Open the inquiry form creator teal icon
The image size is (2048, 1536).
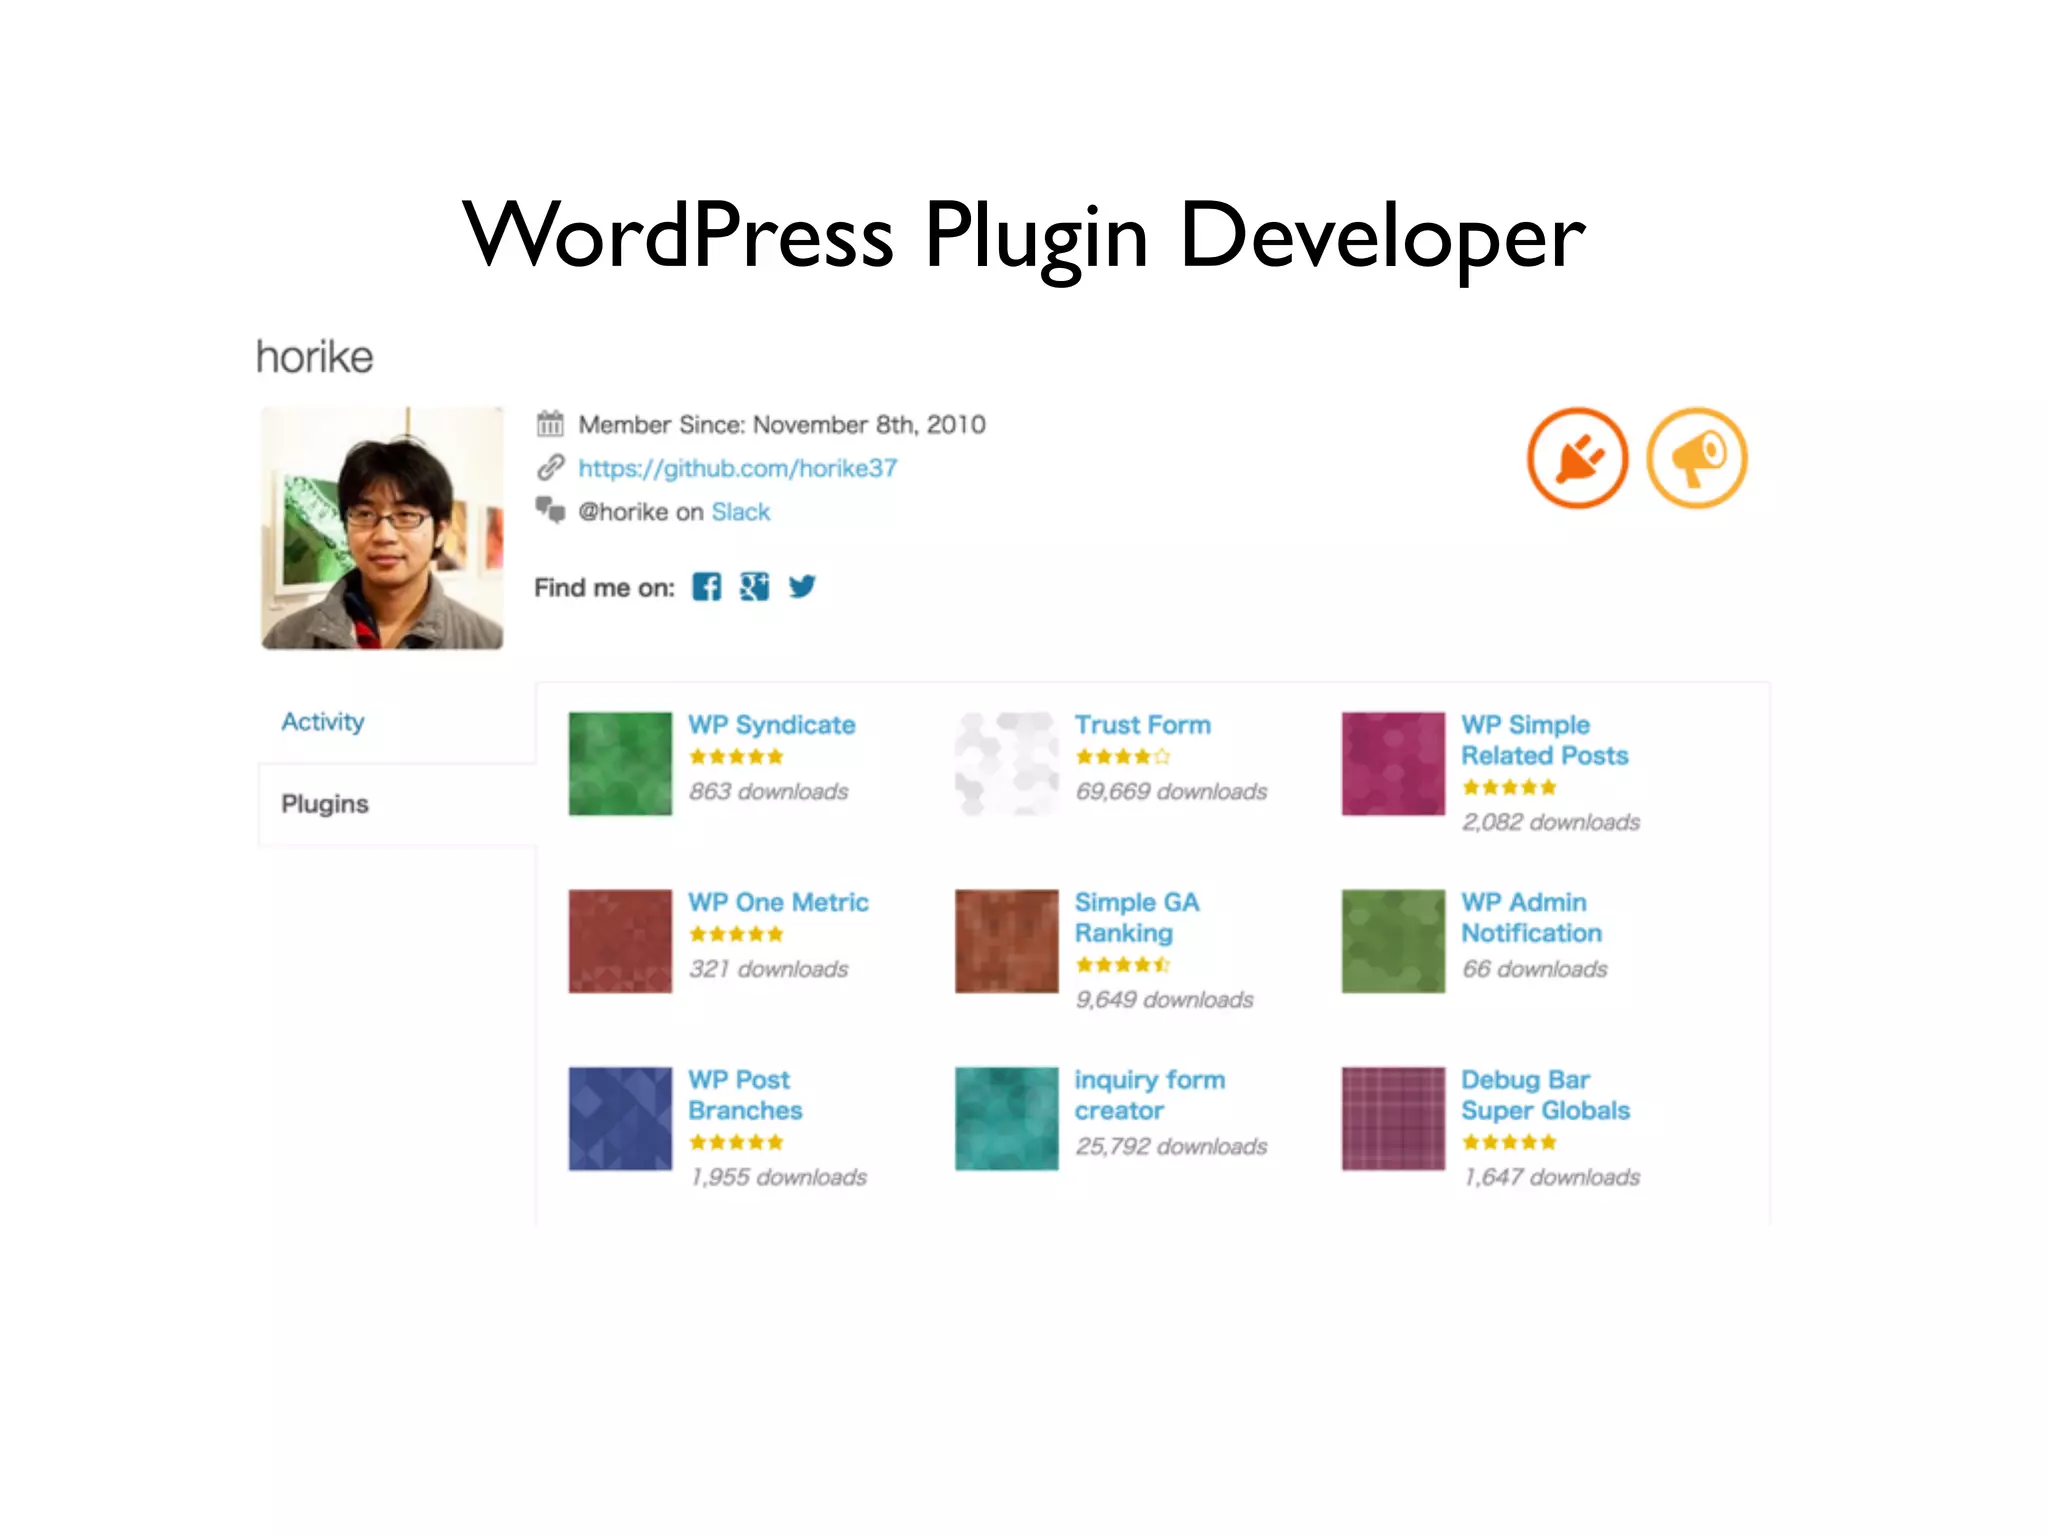(1007, 1118)
